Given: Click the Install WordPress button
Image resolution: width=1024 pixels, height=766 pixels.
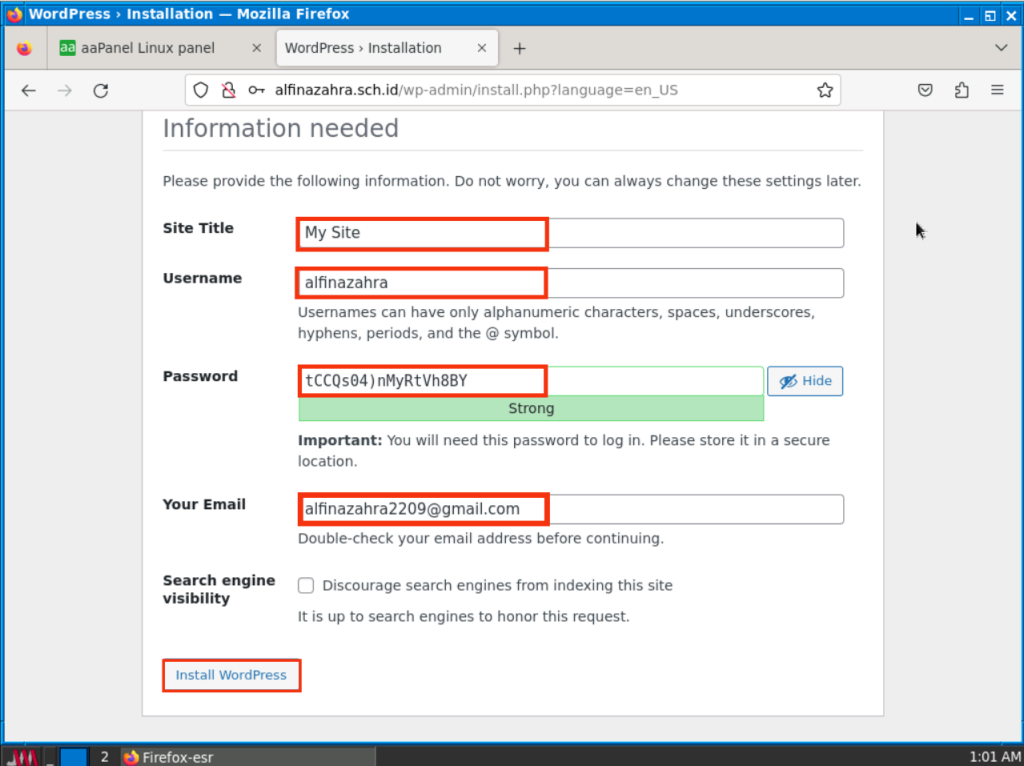Looking at the screenshot, I should [x=231, y=675].
